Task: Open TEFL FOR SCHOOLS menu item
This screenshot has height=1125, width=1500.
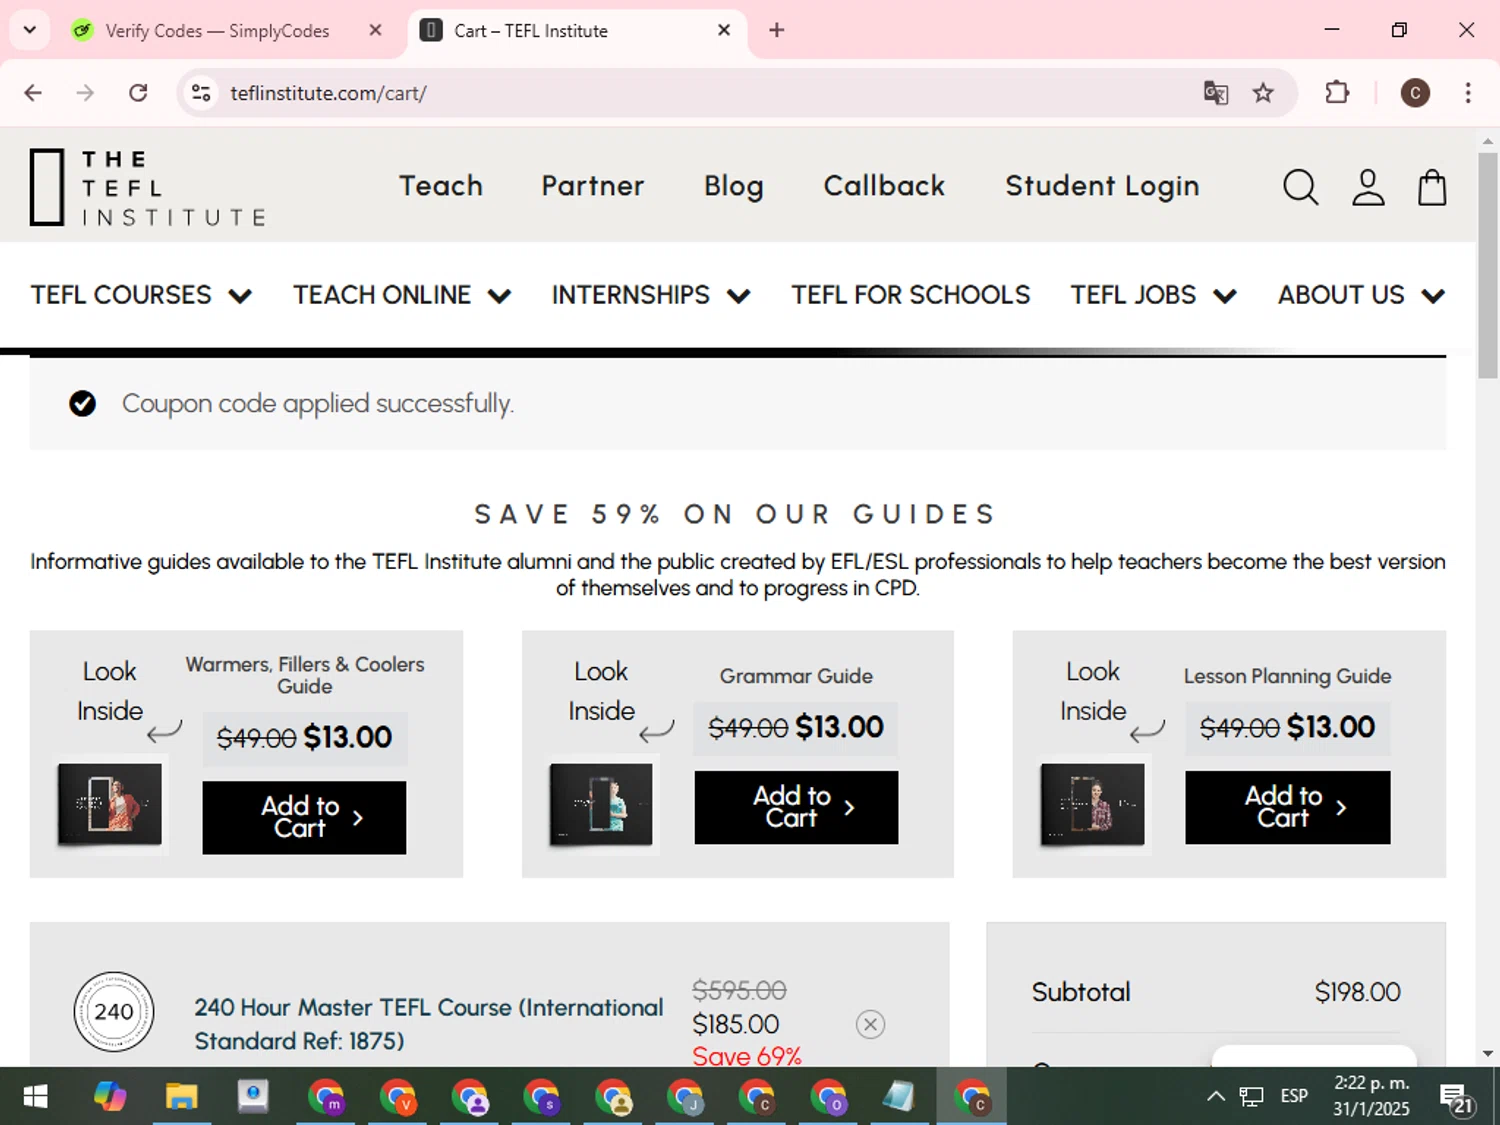Action: tap(910, 295)
